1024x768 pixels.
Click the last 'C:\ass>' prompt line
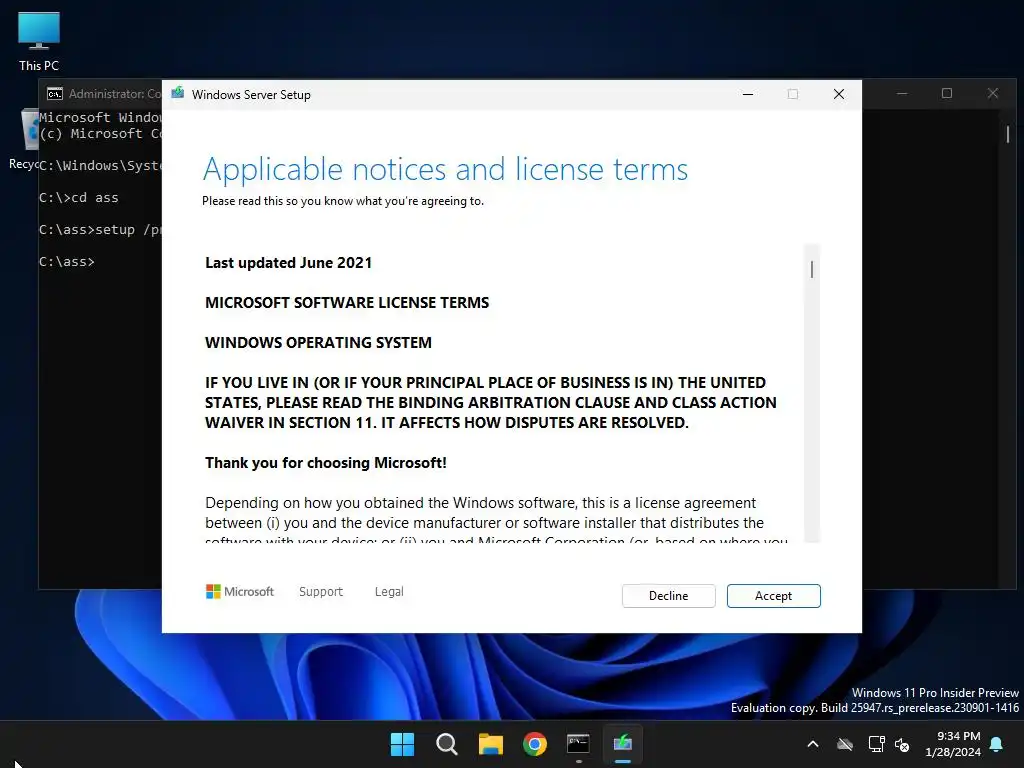67,261
